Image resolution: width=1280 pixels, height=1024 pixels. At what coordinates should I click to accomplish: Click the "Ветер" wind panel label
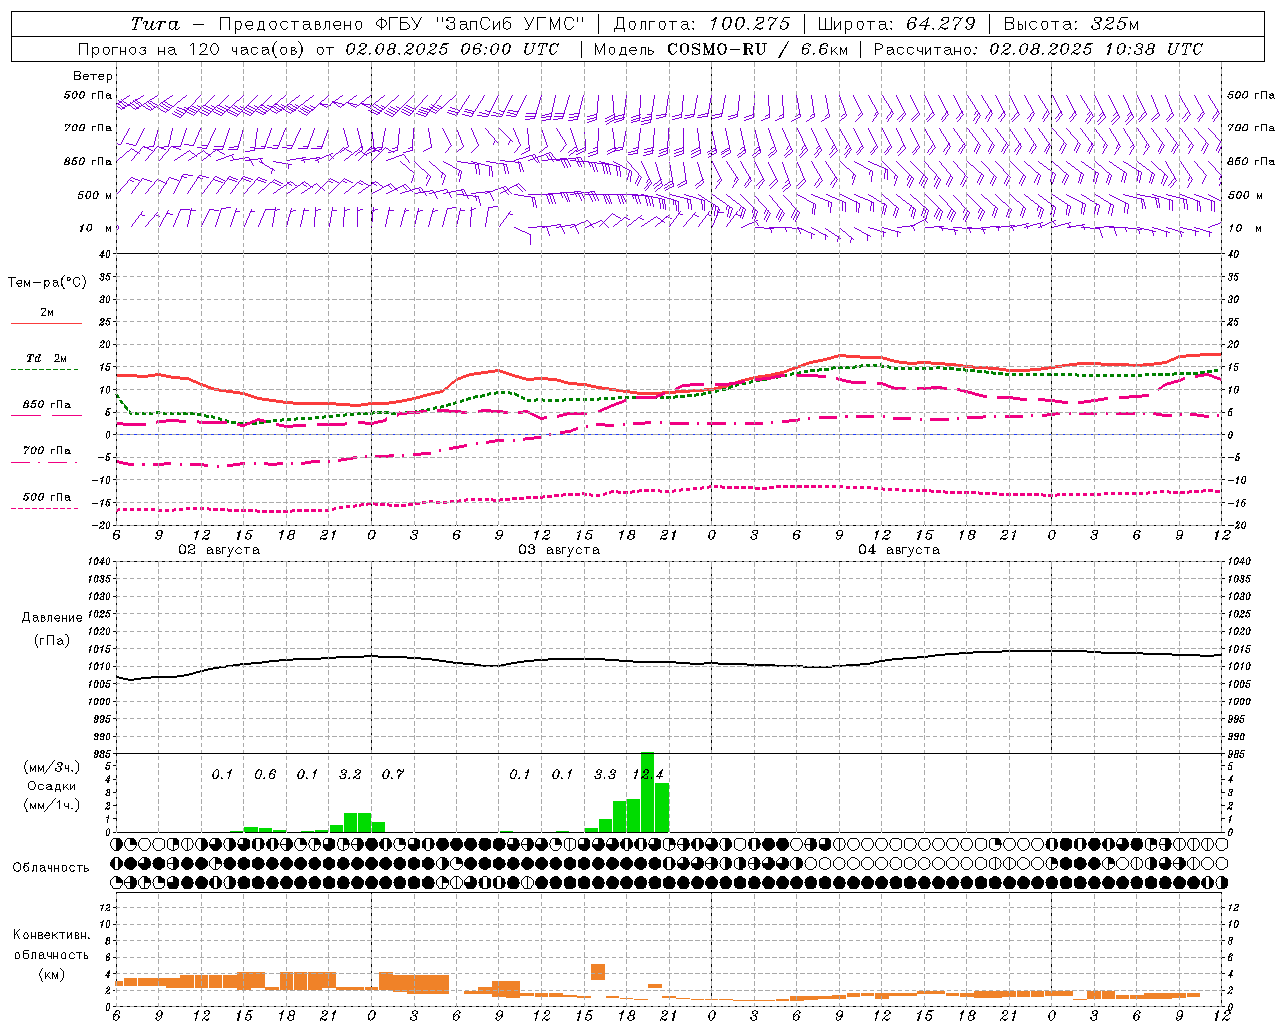click(x=93, y=76)
